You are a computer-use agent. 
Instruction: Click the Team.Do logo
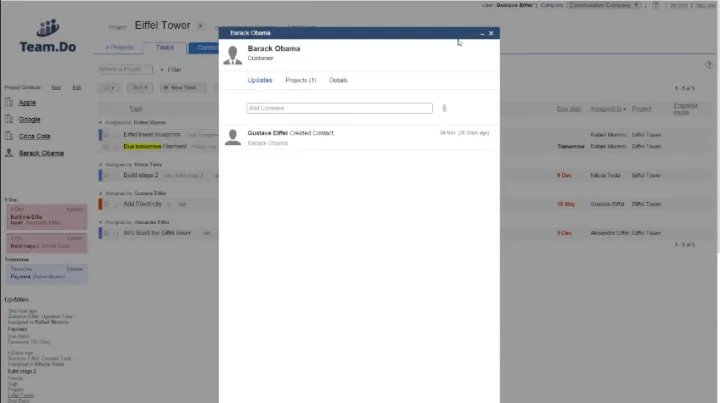point(48,36)
